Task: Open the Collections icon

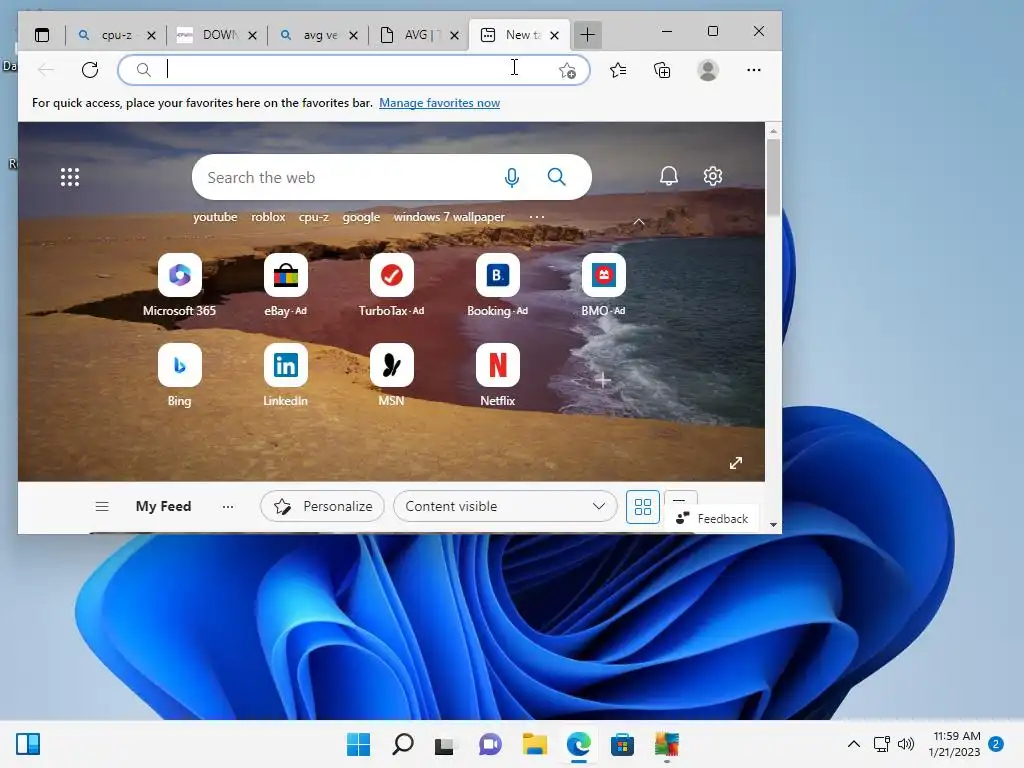Action: (x=662, y=70)
